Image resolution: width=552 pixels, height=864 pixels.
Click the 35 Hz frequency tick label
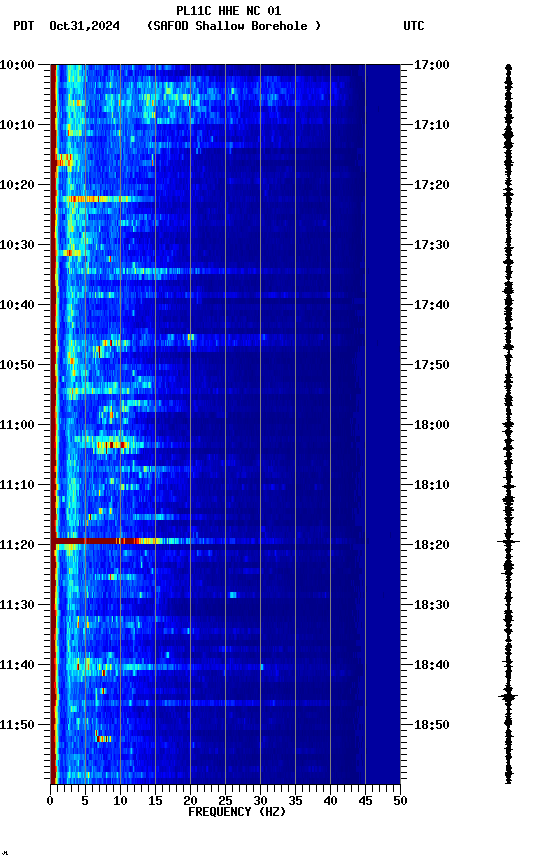tap(295, 801)
